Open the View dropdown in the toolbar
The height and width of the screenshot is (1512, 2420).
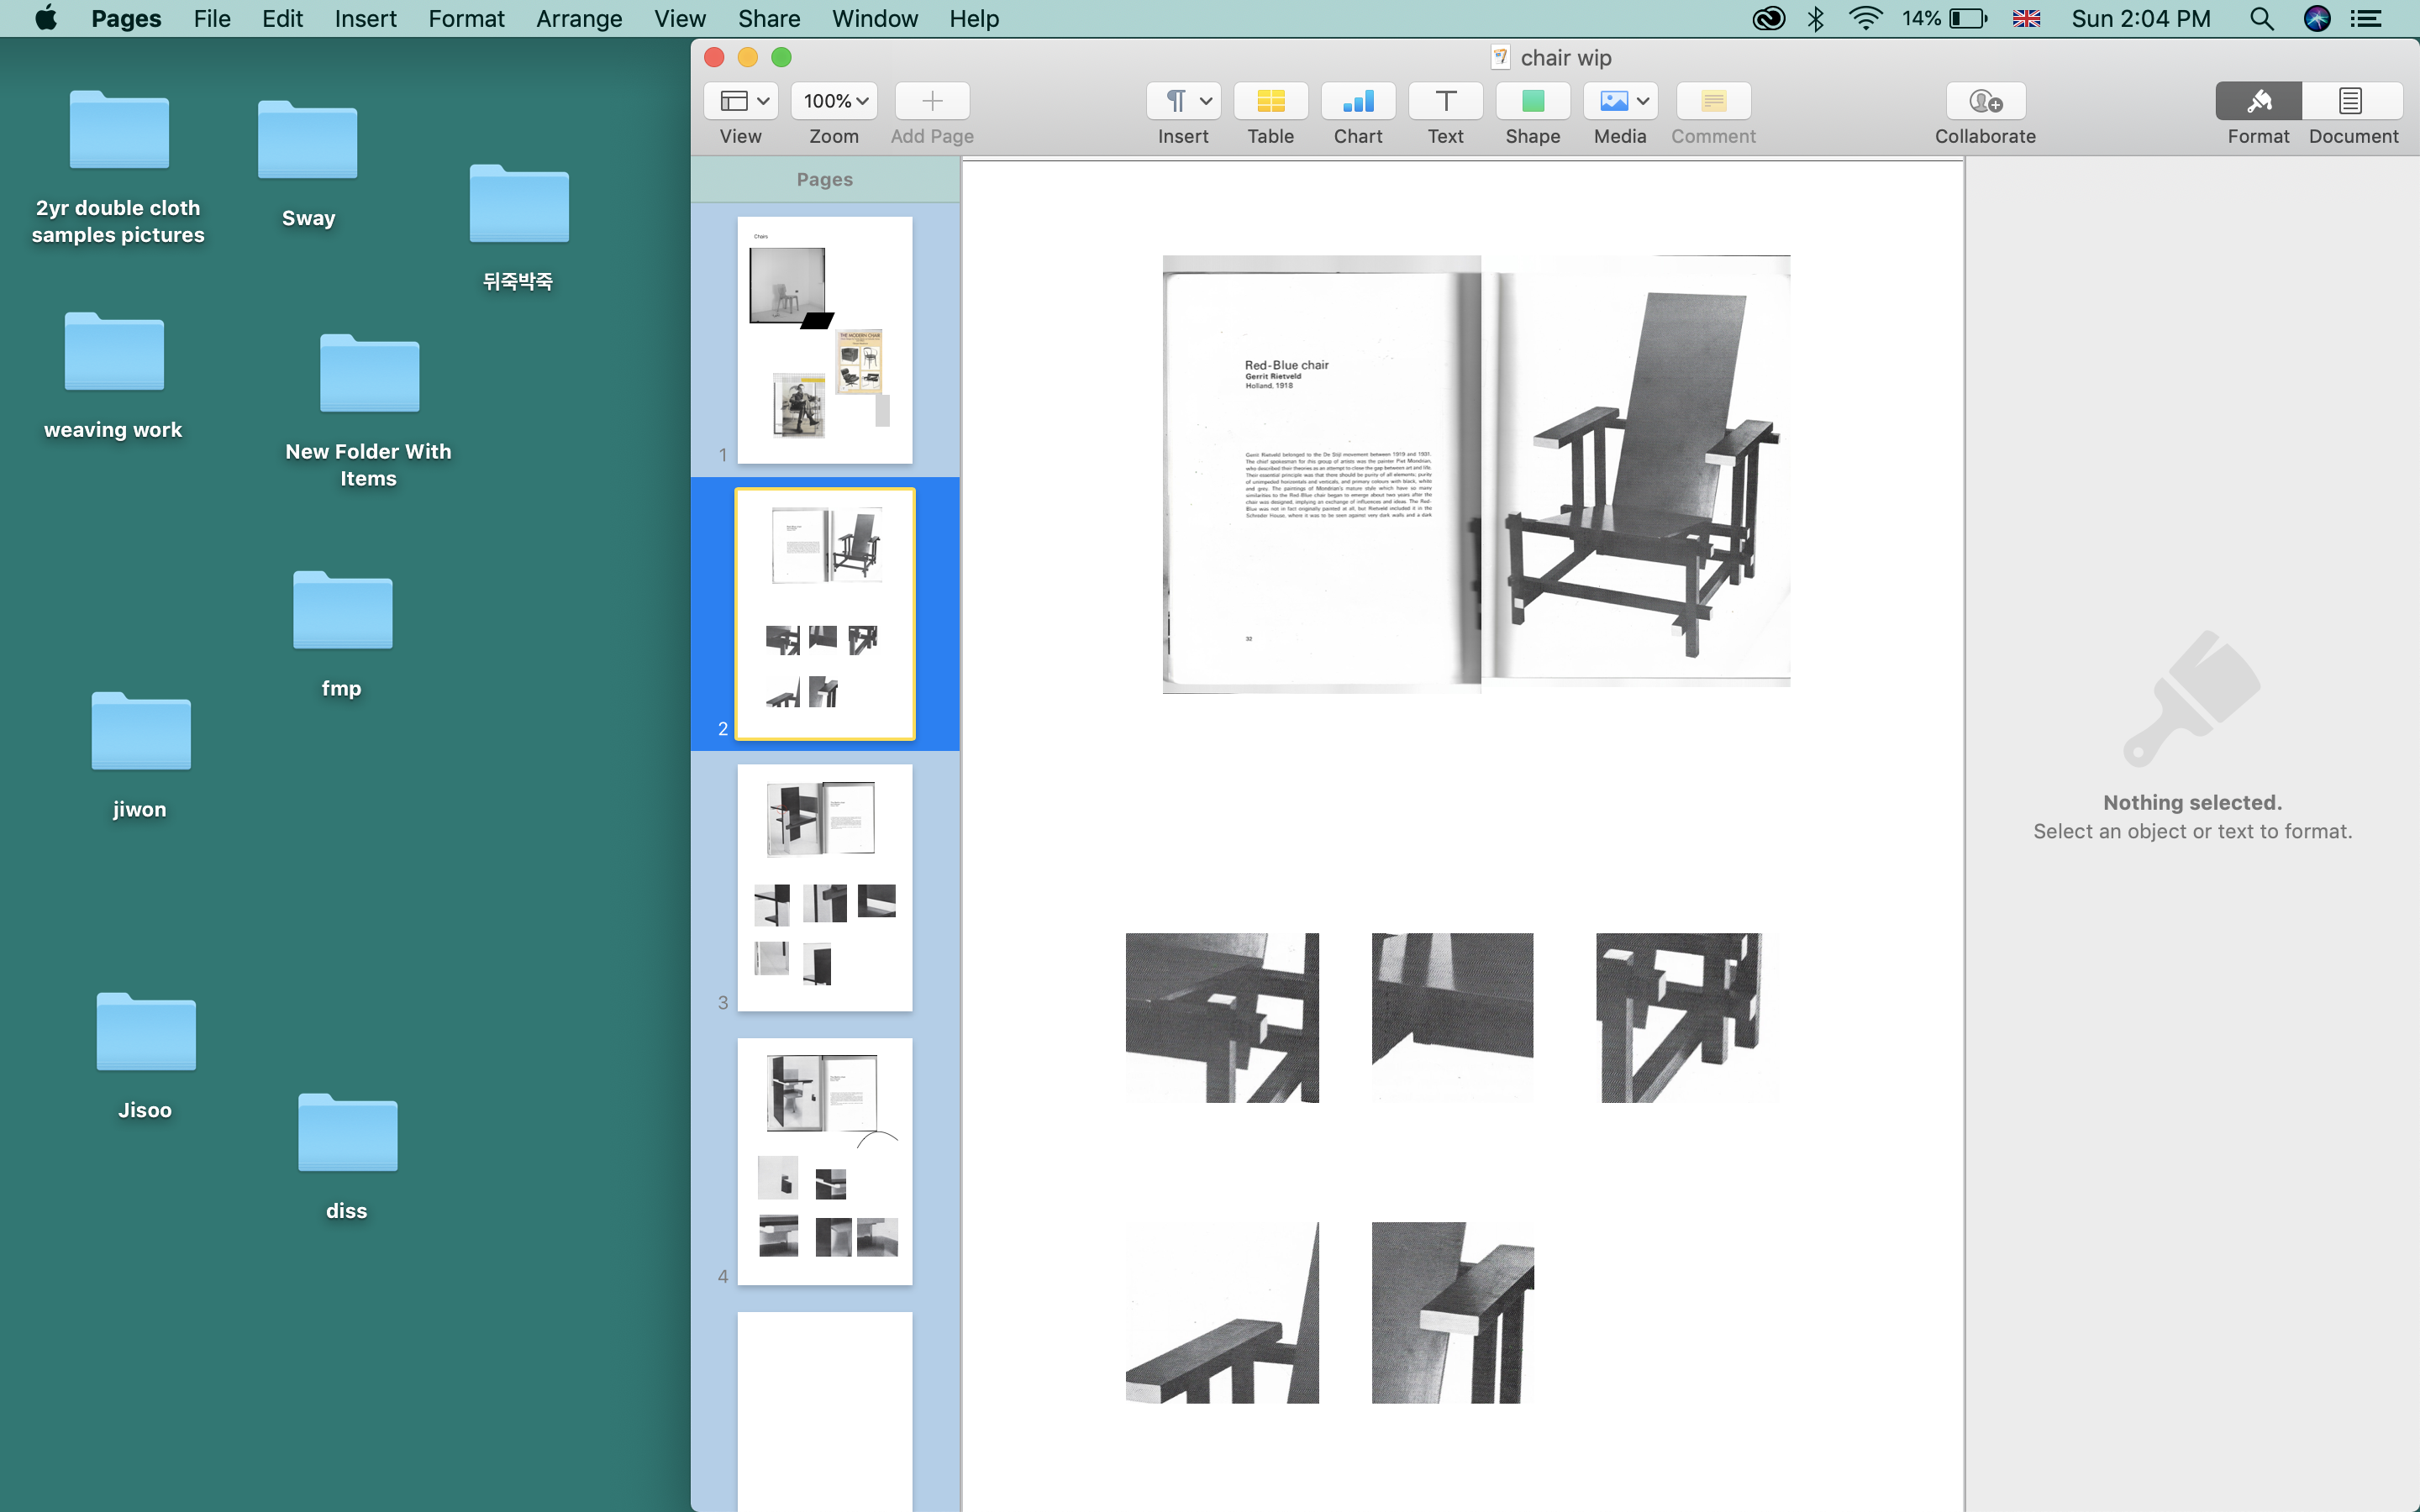pyautogui.click(x=741, y=101)
